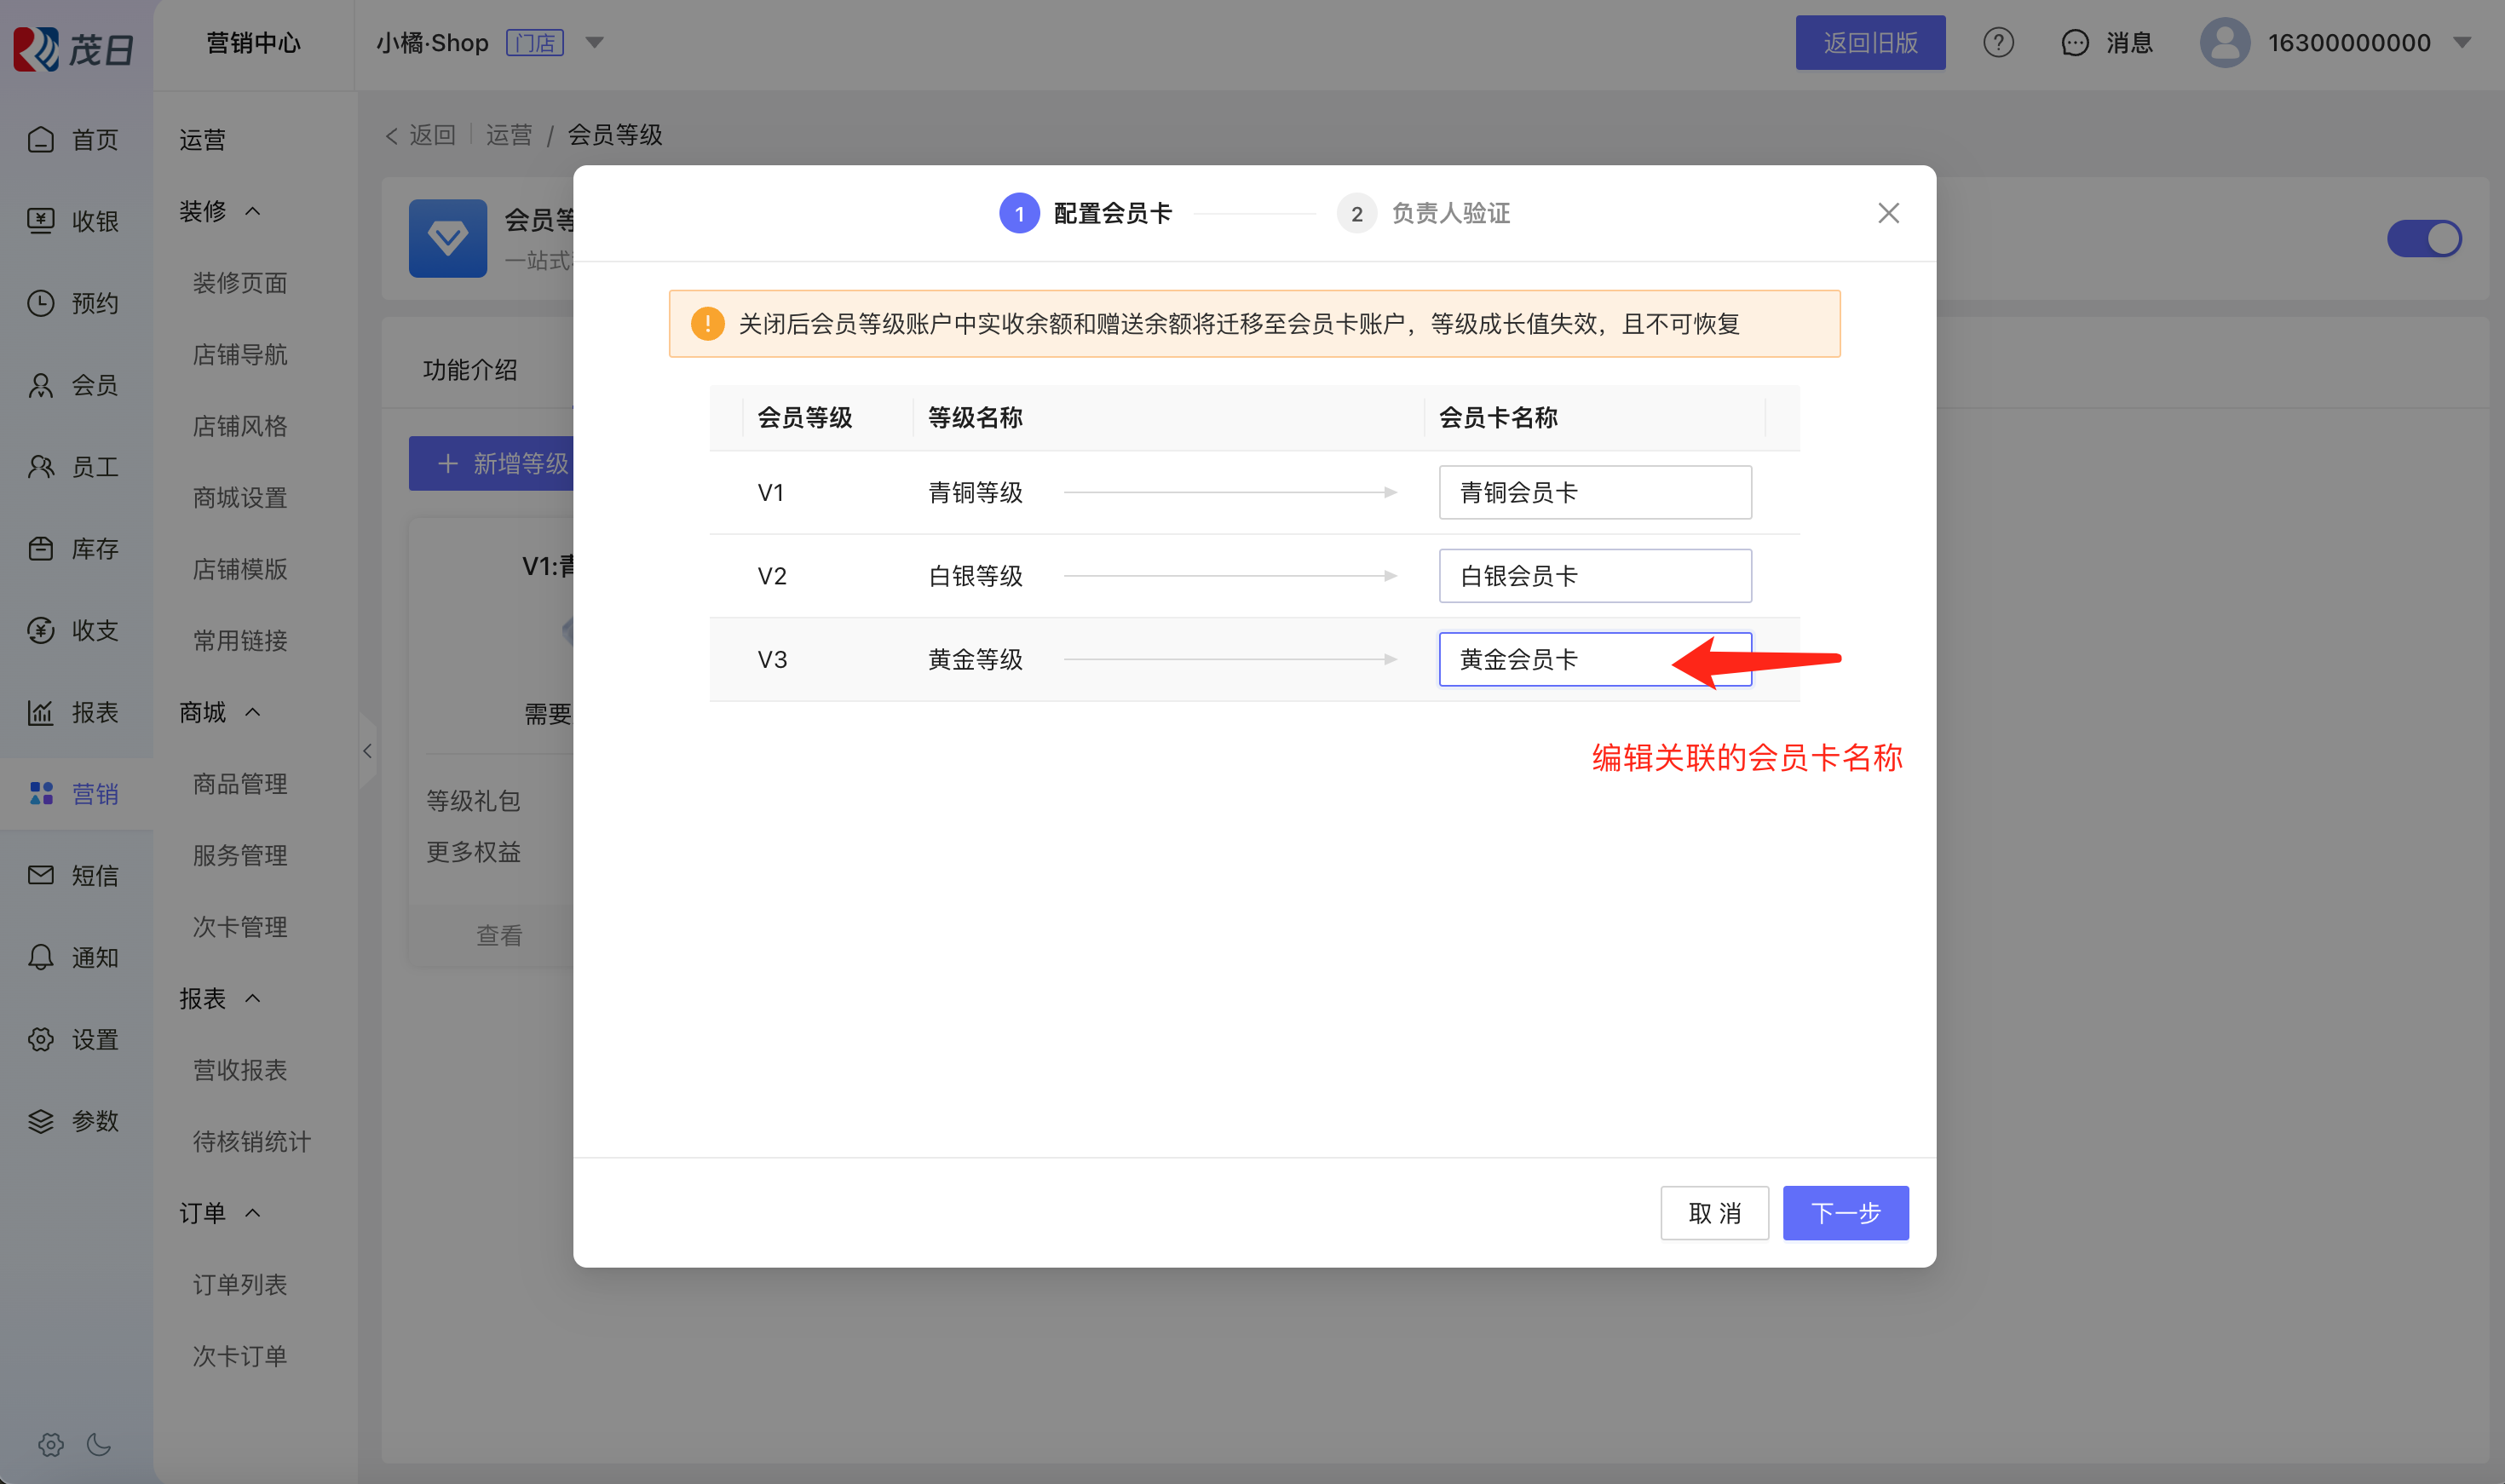The image size is (2505, 1484).
Task: Click the 通知 bell icon
Action: 41,957
